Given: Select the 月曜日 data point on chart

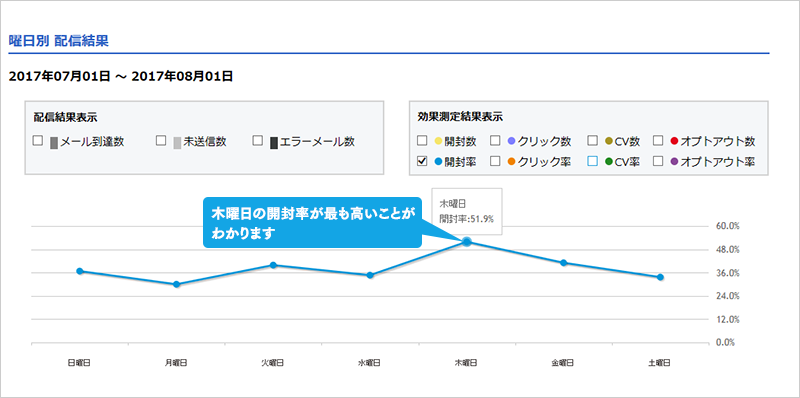Looking at the screenshot, I should (x=177, y=284).
